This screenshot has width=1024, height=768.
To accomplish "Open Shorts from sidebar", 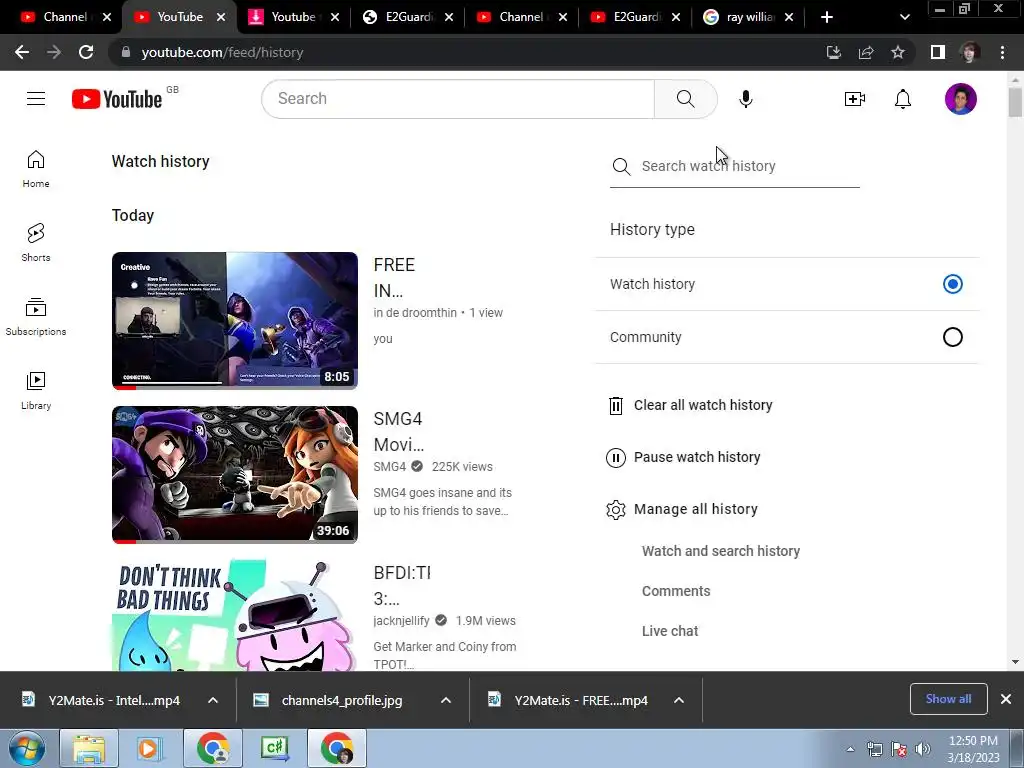I will coord(36,243).
